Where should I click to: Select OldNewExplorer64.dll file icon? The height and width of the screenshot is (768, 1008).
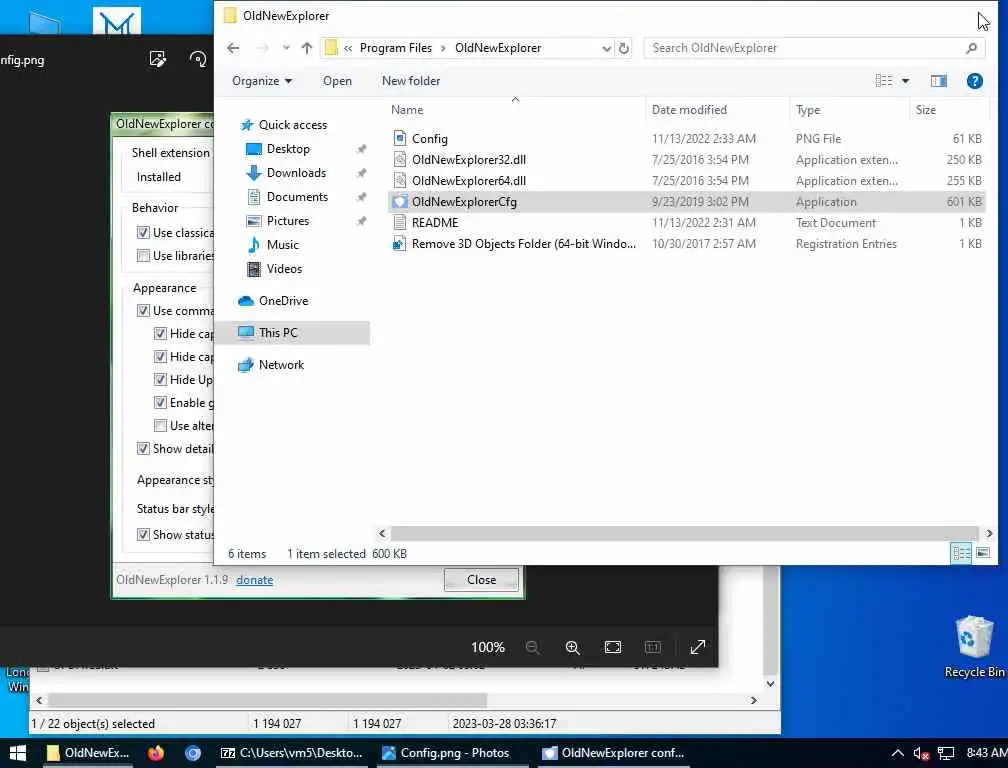399,181
